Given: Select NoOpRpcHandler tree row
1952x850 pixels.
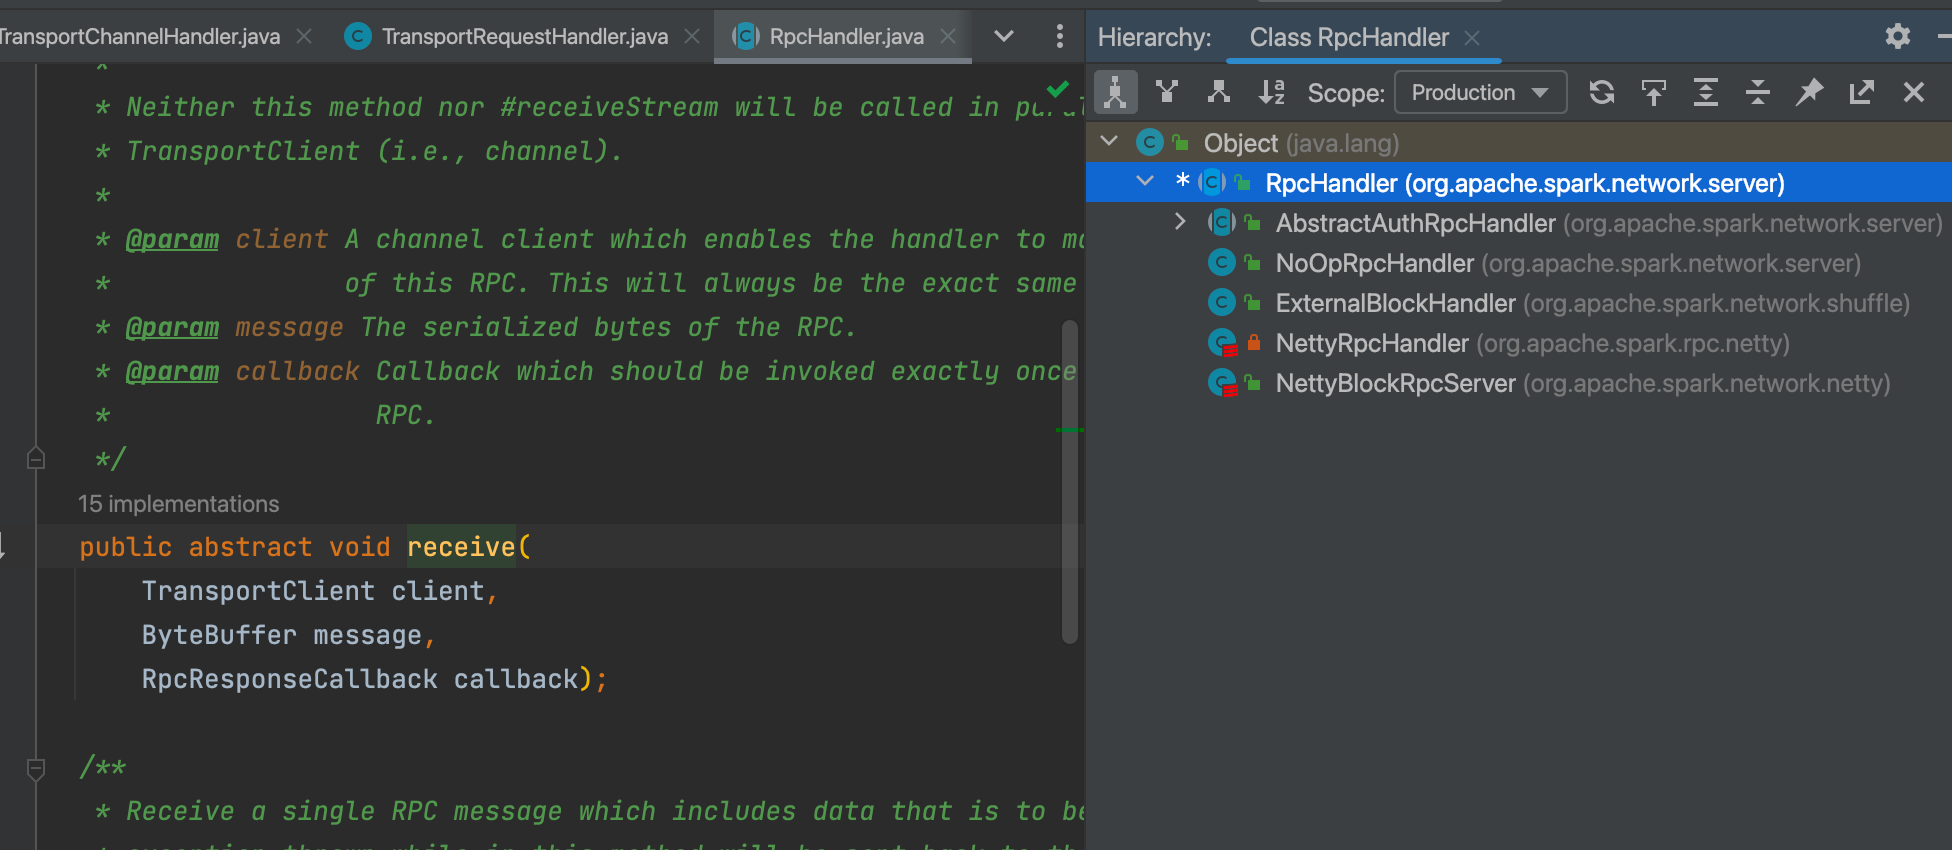Looking at the screenshot, I should (1519, 263).
